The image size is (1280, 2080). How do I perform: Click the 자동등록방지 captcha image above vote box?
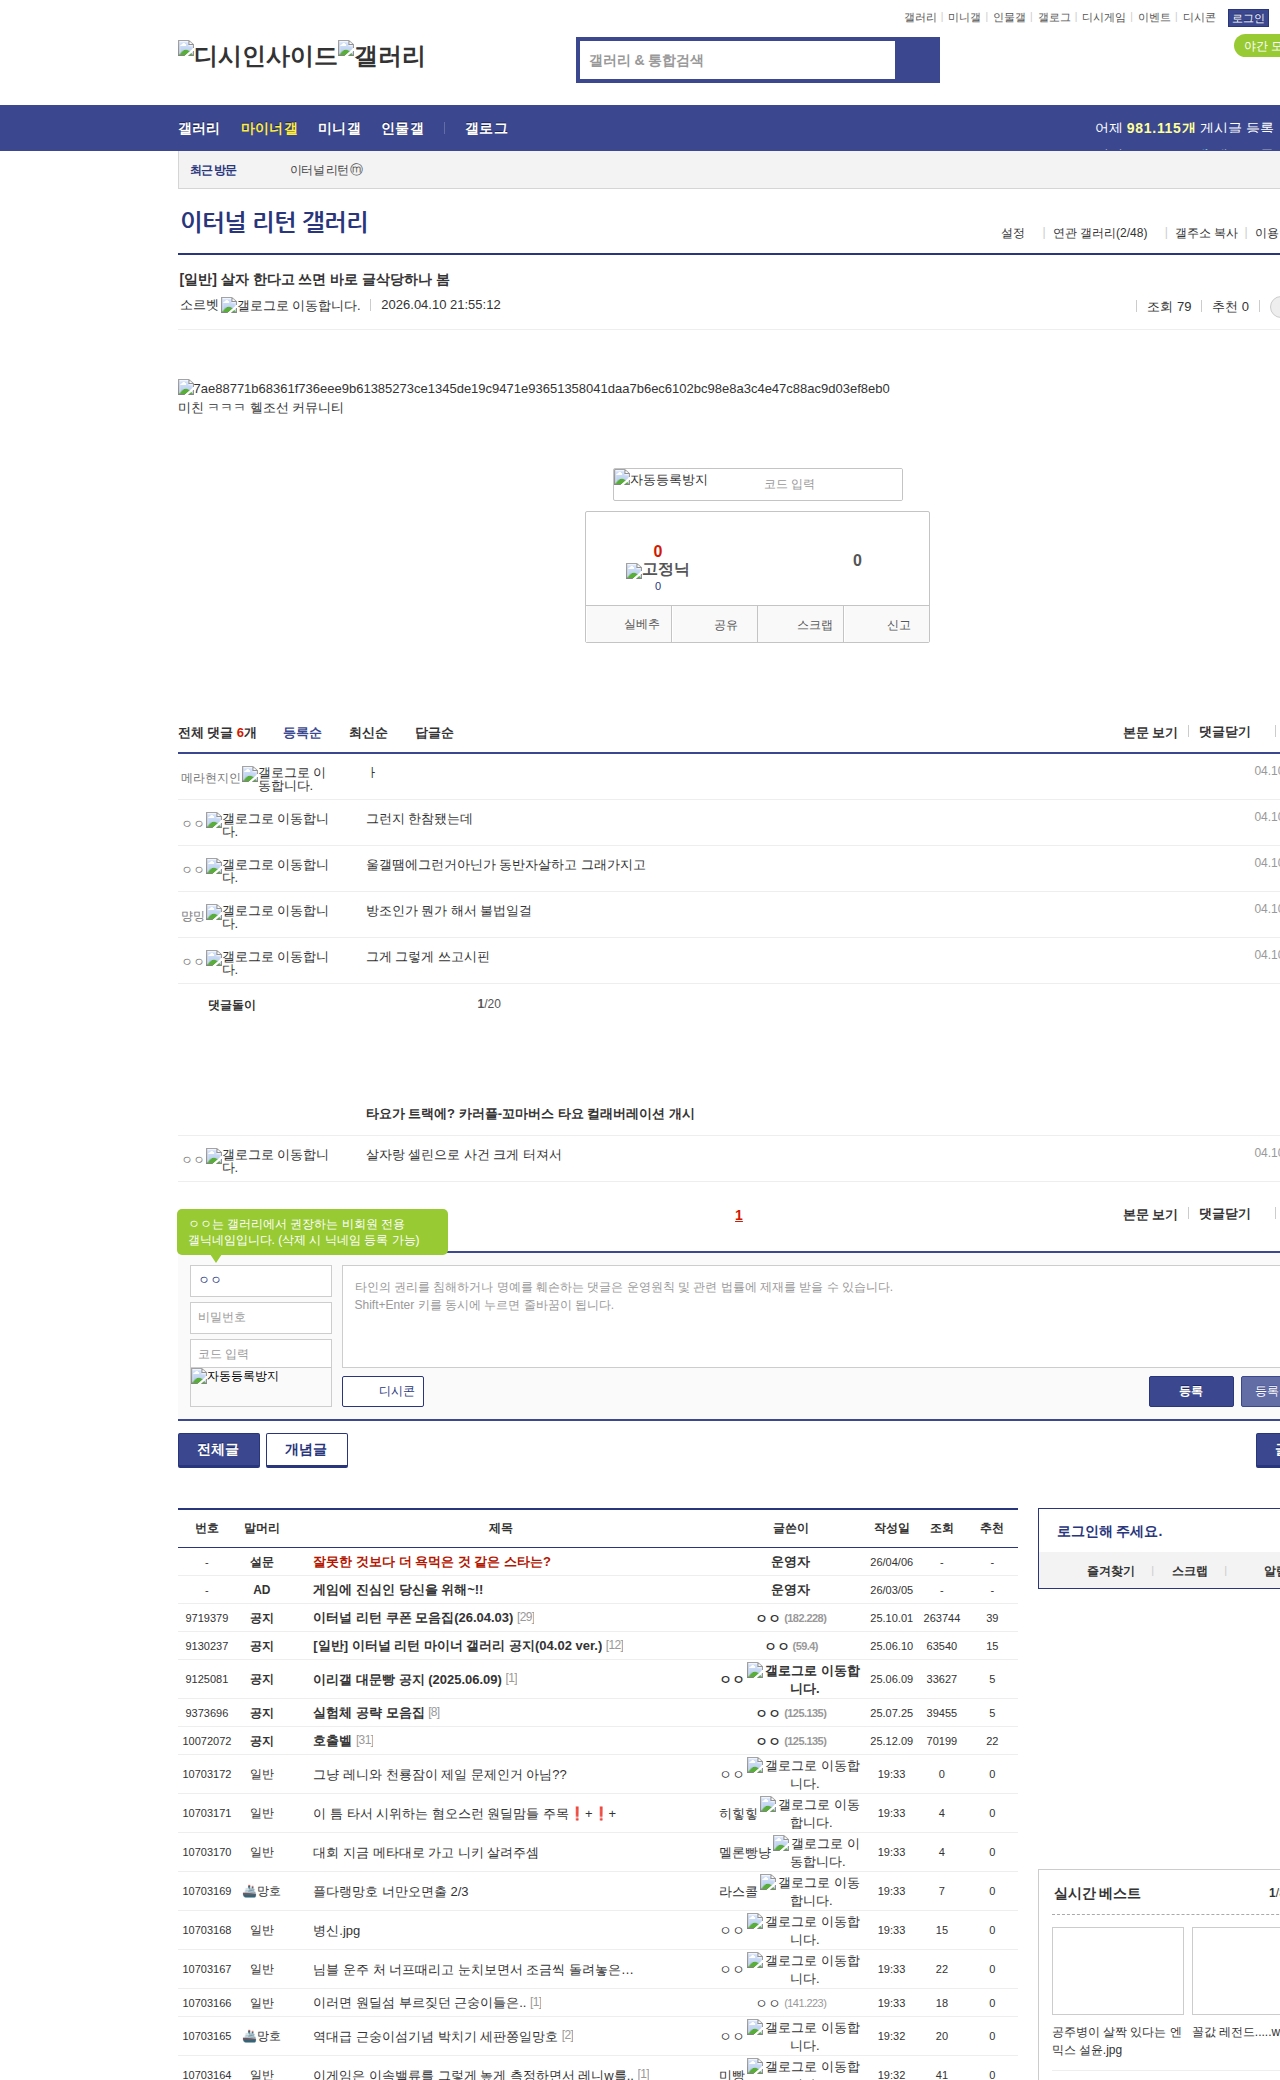pos(661,481)
